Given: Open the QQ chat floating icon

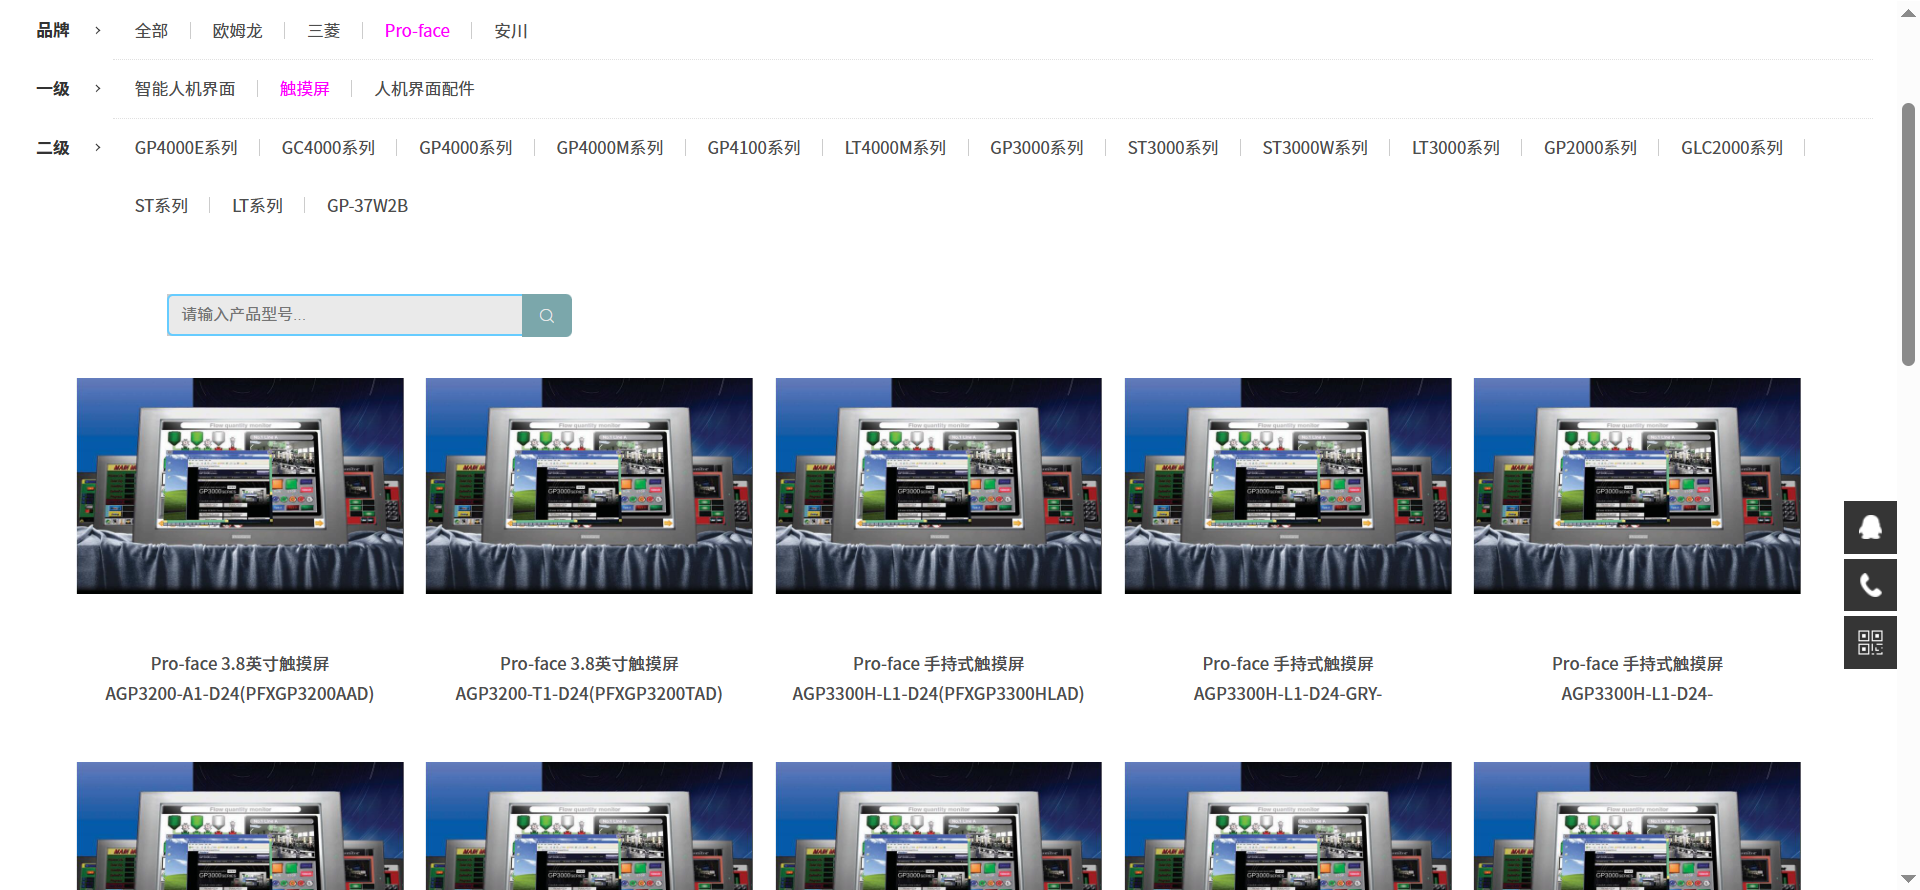Looking at the screenshot, I should 1870,527.
